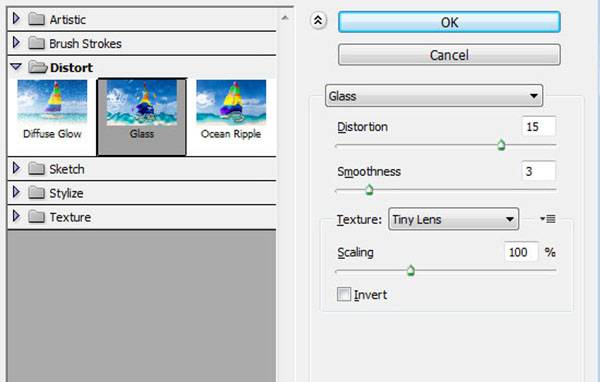This screenshot has height=382, width=600.
Task: Click the filter list scroll-up arrow
Action: (285, 18)
